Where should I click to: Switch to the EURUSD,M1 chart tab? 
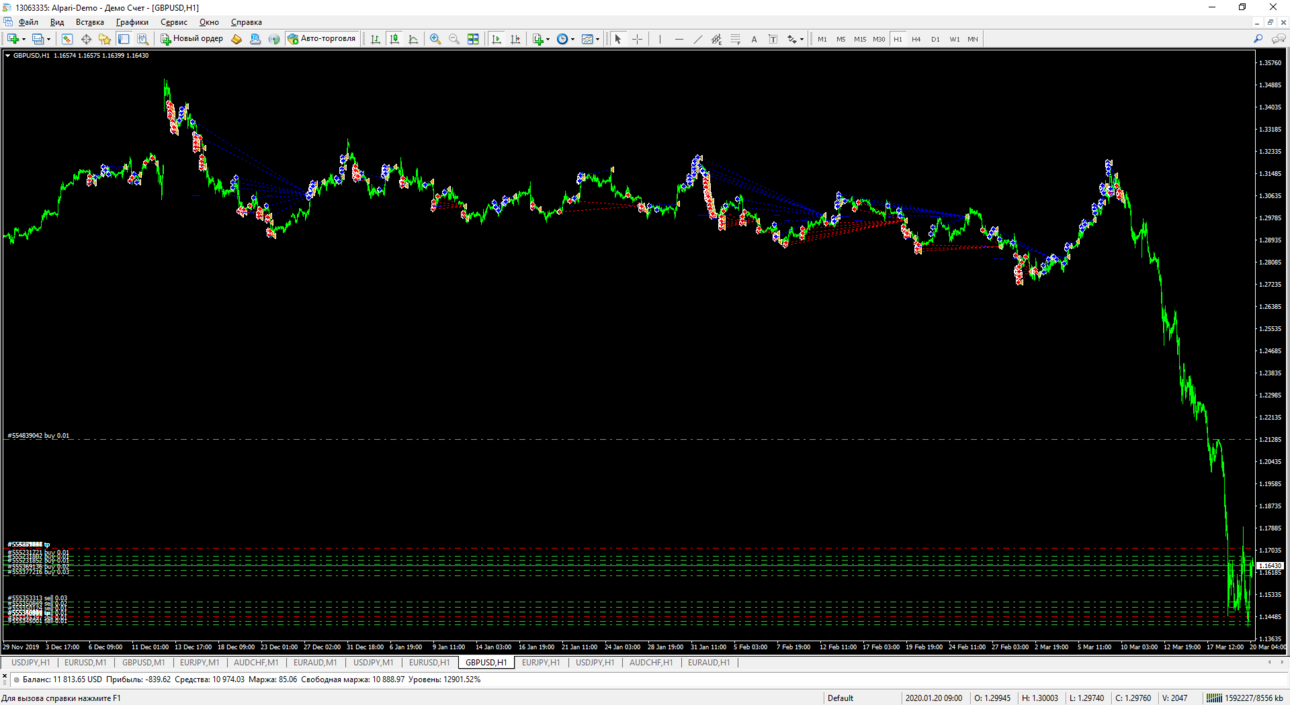[85, 662]
